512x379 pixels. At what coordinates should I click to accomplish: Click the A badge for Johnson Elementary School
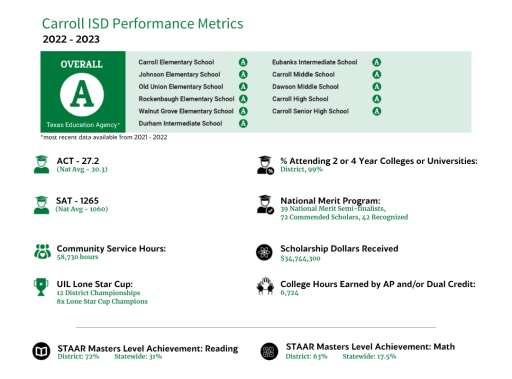click(x=243, y=74)
